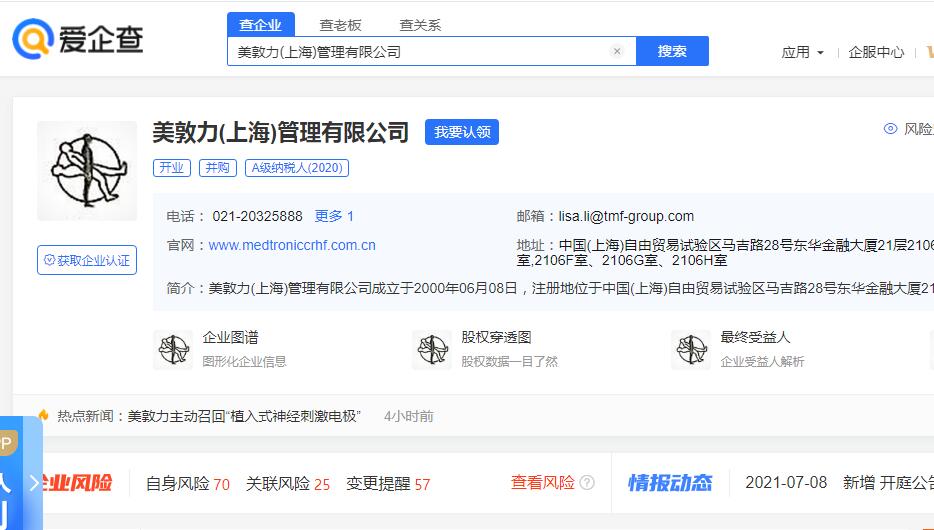The image size is (934, 530).
Task: Click the 爱企查 logo icon
Action: pos(33,39)
